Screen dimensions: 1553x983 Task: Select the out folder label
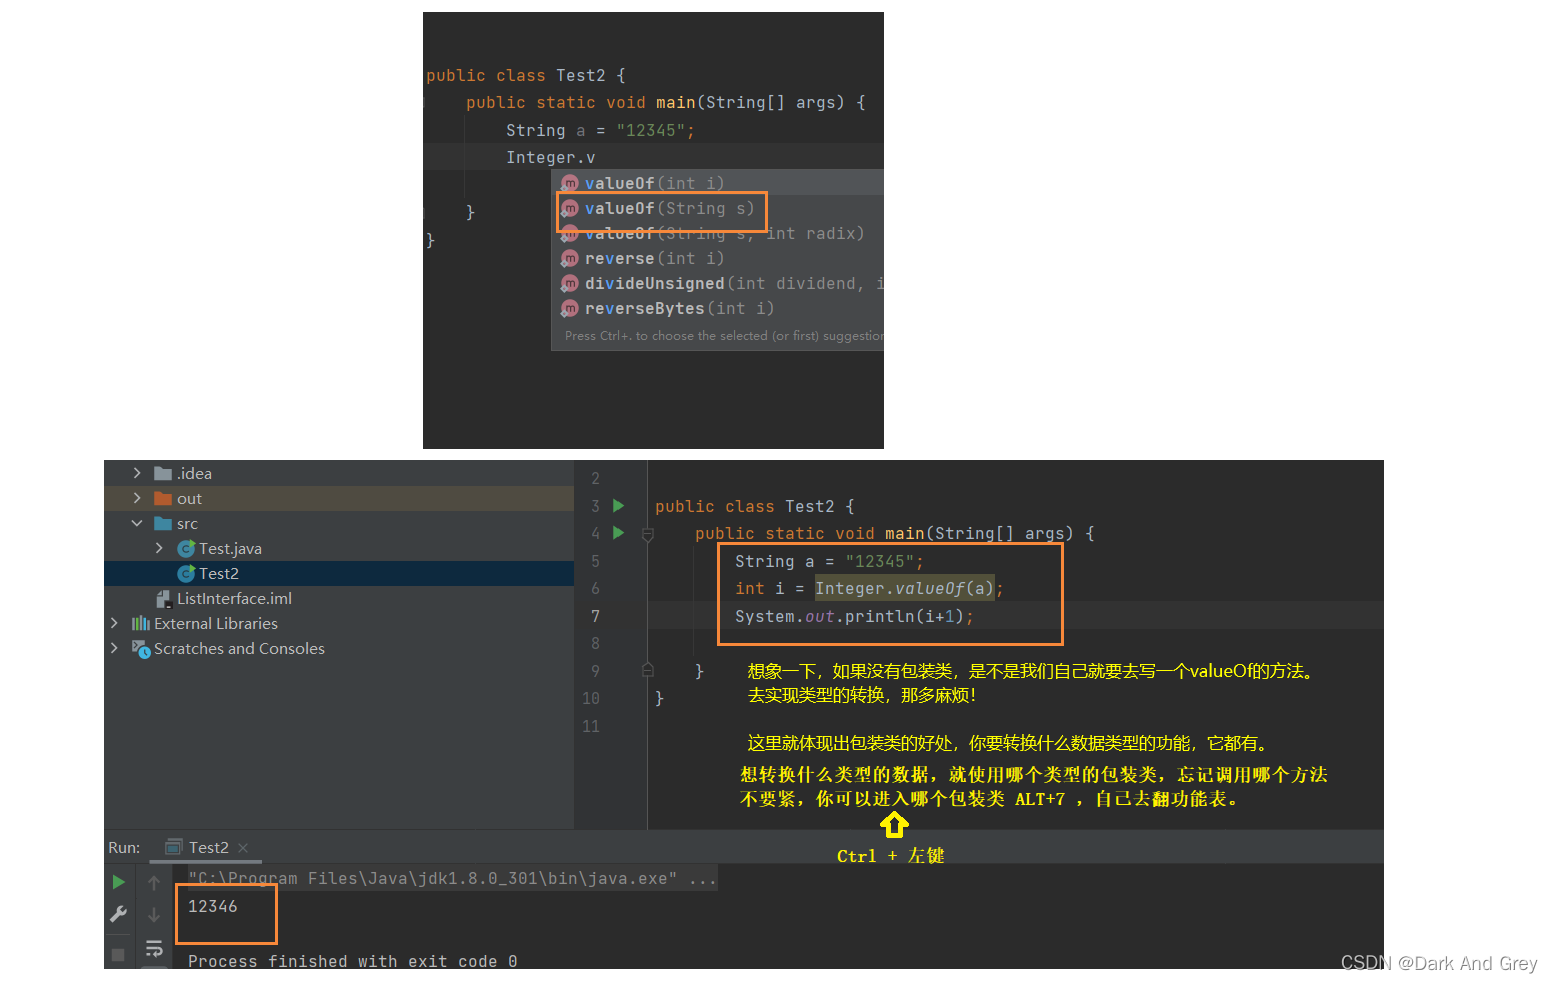tap(189, 498)
